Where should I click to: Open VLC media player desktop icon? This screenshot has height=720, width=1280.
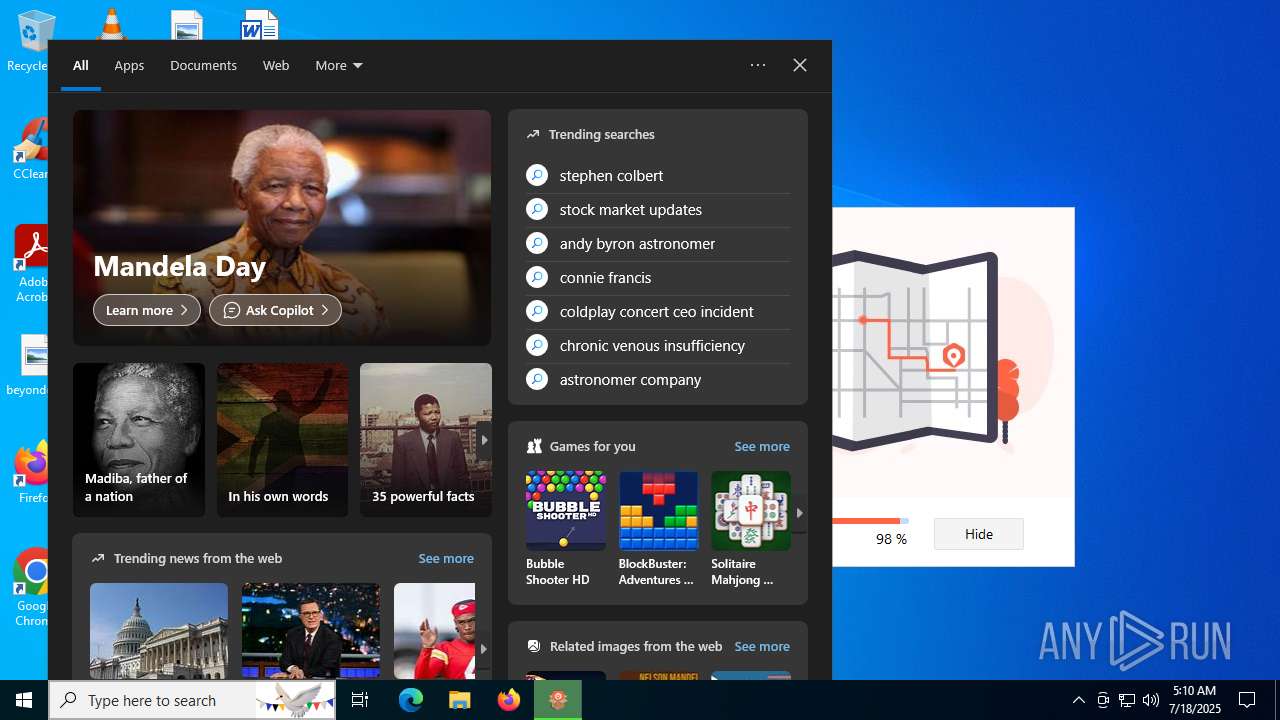click(110, 24)
